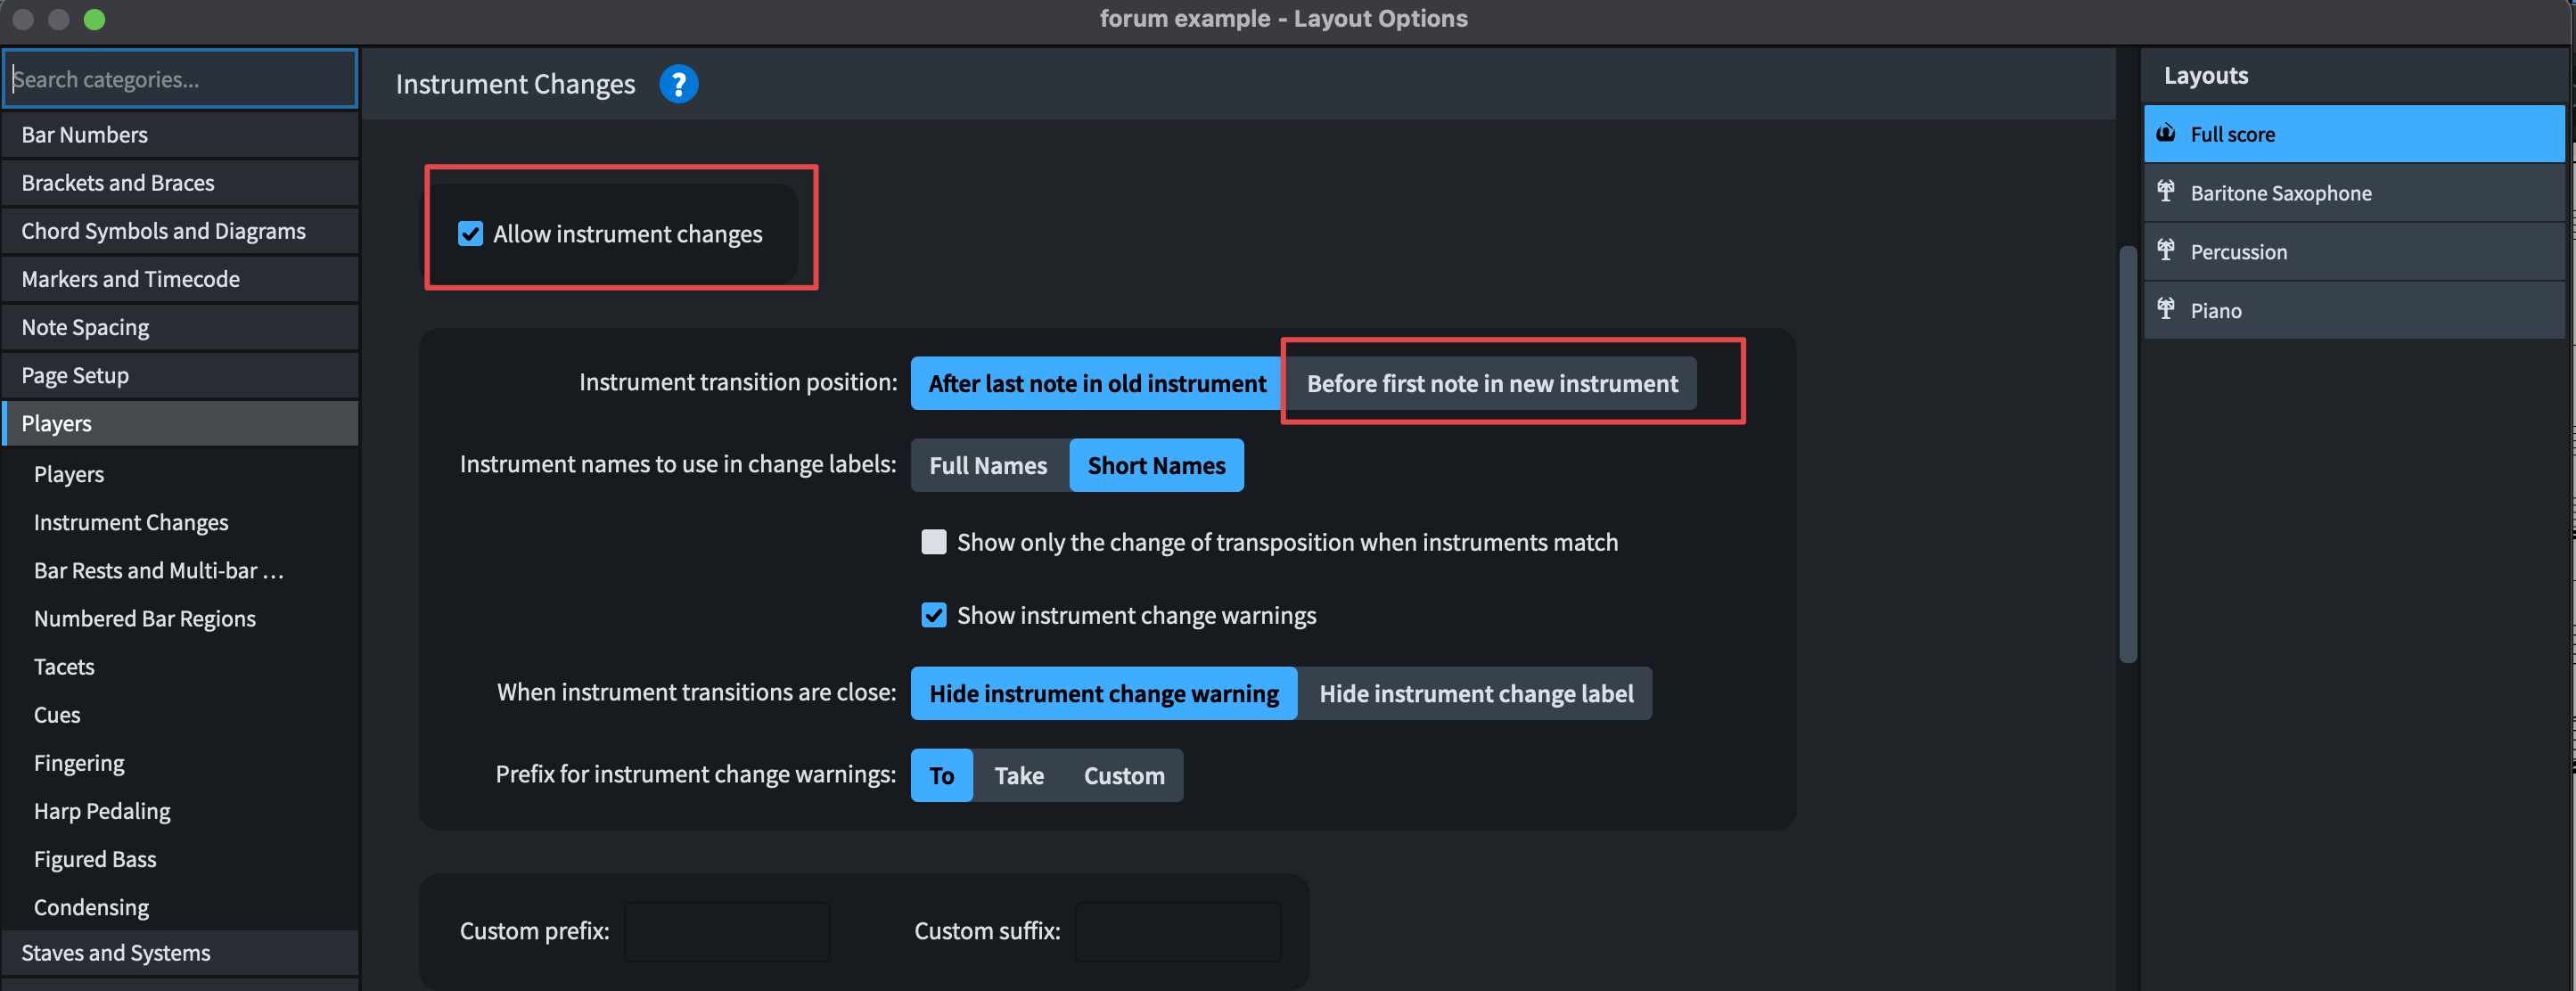
Task: Choose Full Names for change labels
Action: pos(988,466)
